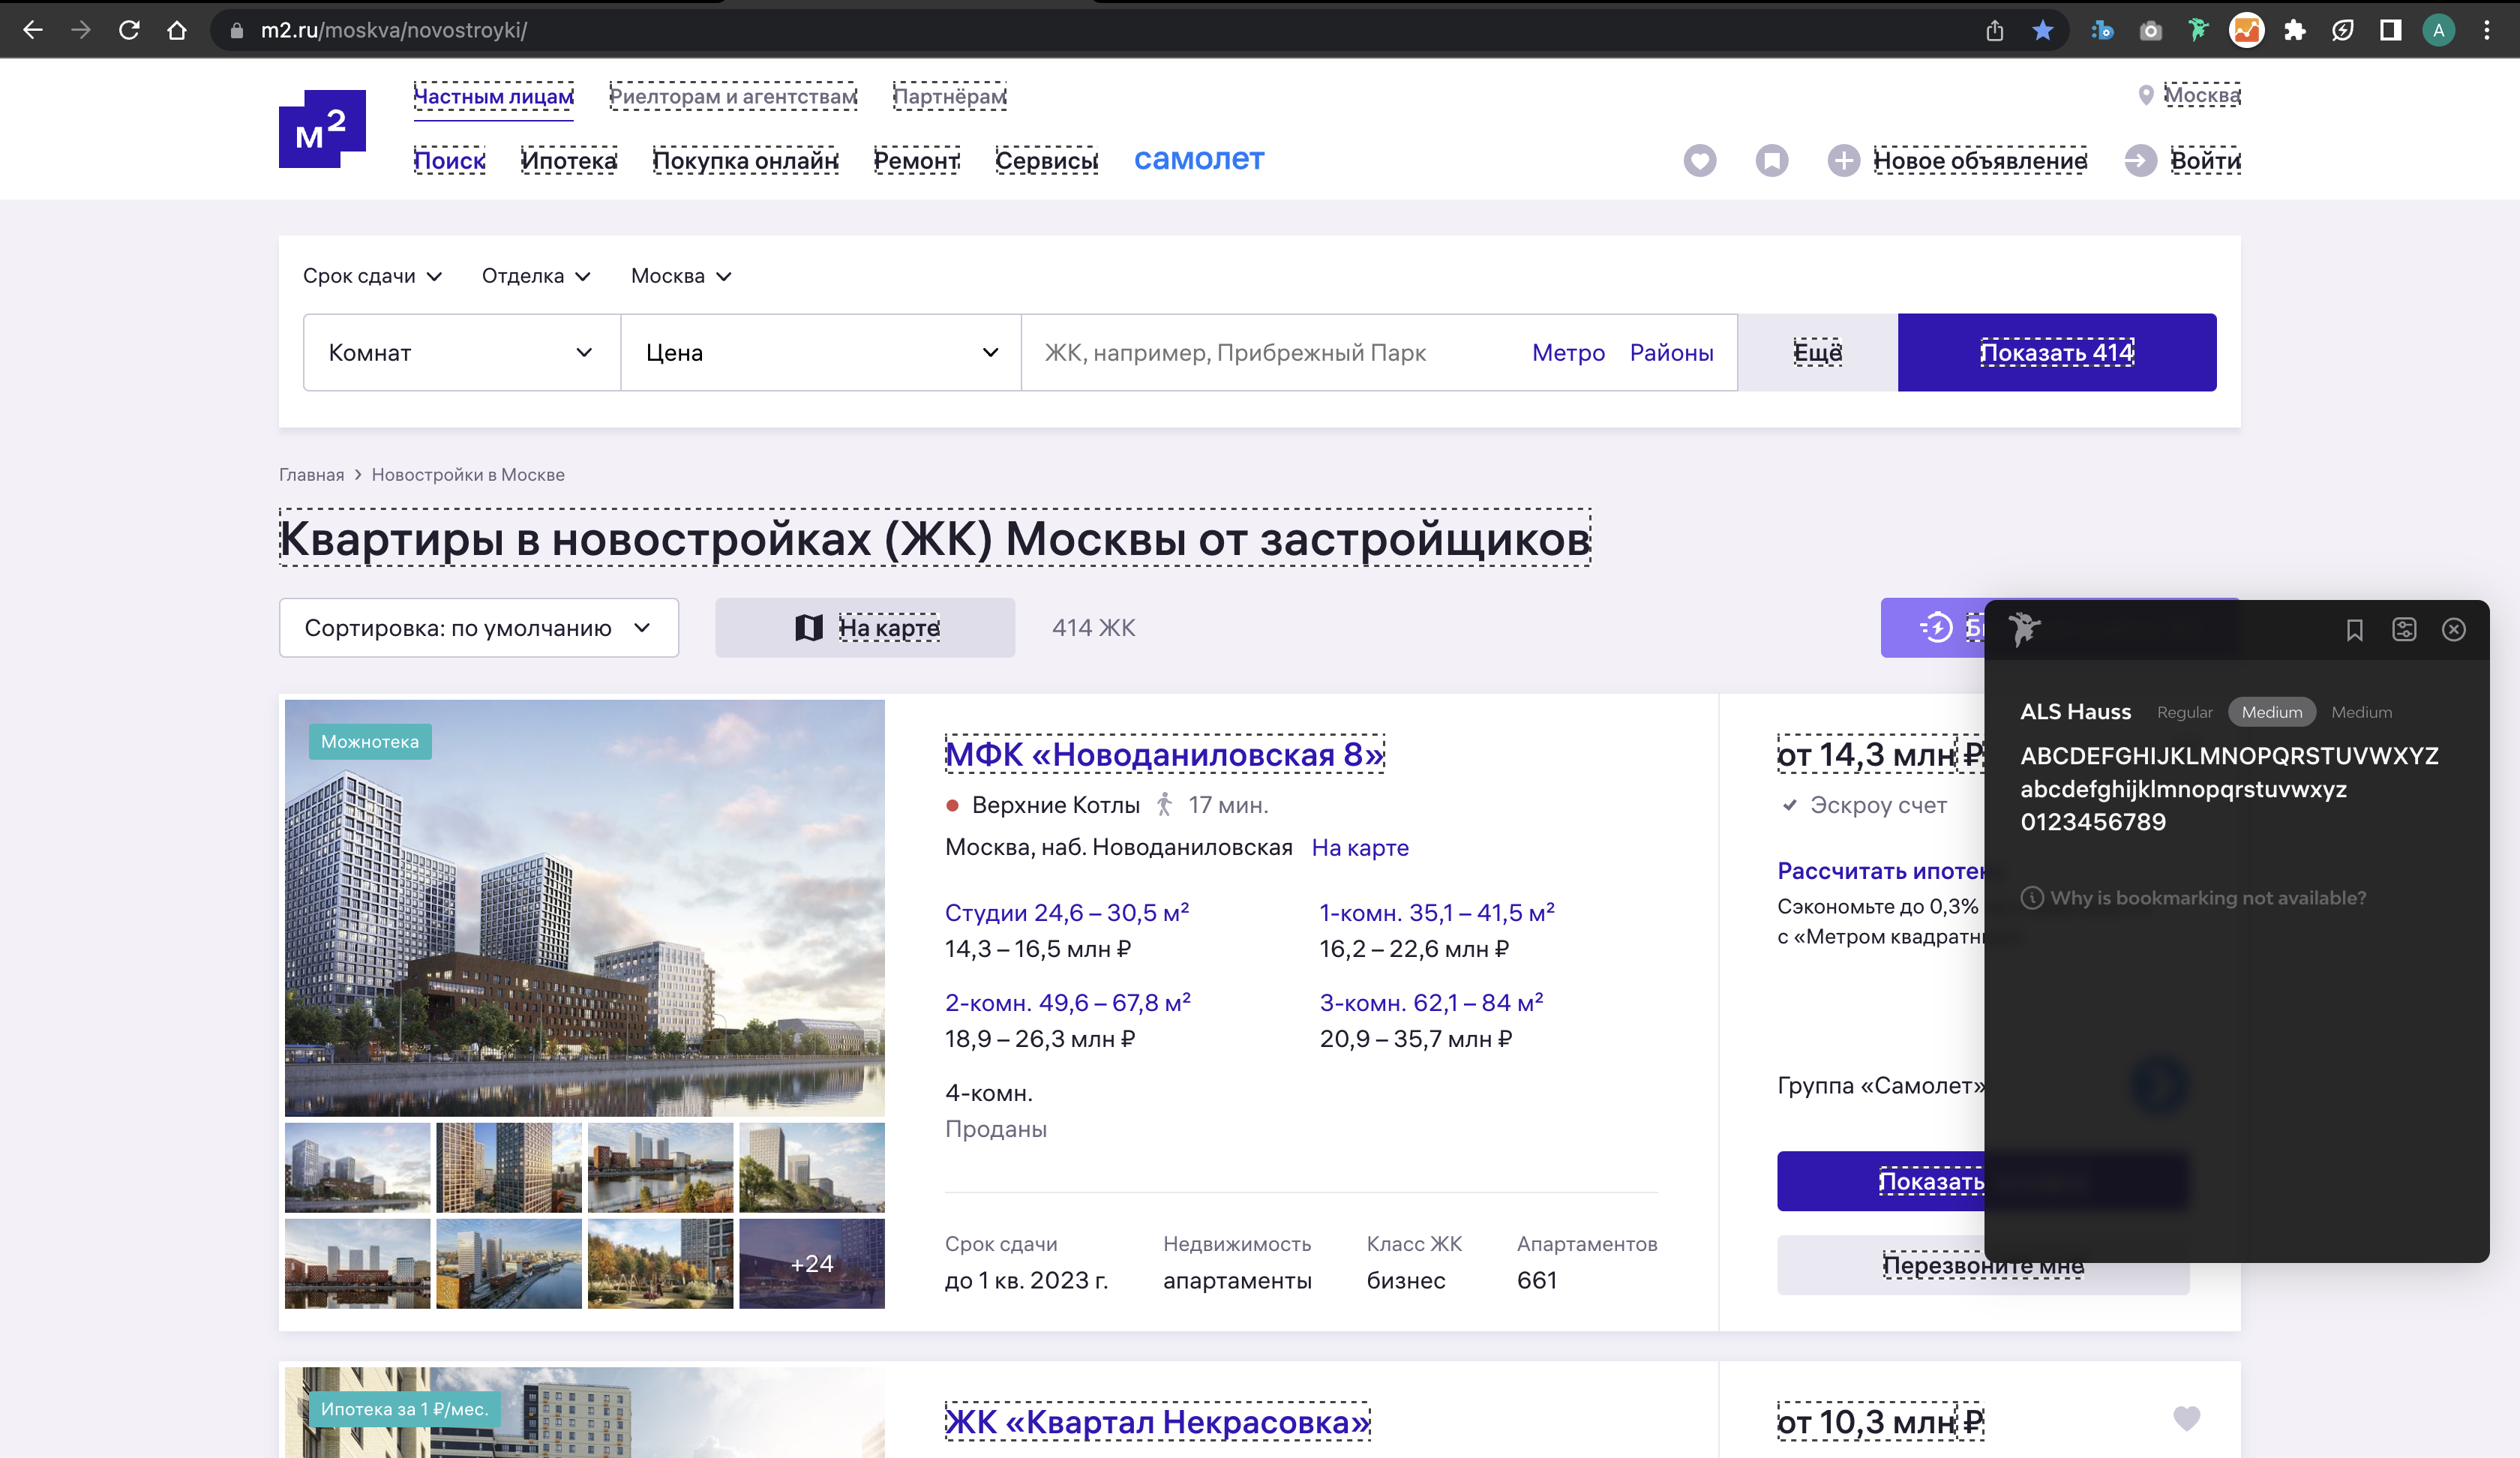Image resolution: width=2520 pixels, height=1458 pixels.
Task: Bookmark this page with the star icon
Action: pyautogui.click(x=2042, y=30)
